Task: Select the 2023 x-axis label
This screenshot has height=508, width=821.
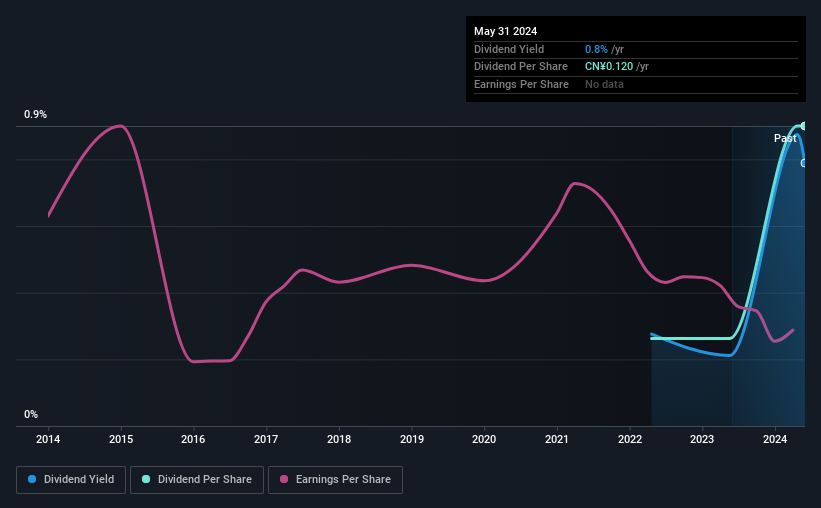Action: pos(702,439)
